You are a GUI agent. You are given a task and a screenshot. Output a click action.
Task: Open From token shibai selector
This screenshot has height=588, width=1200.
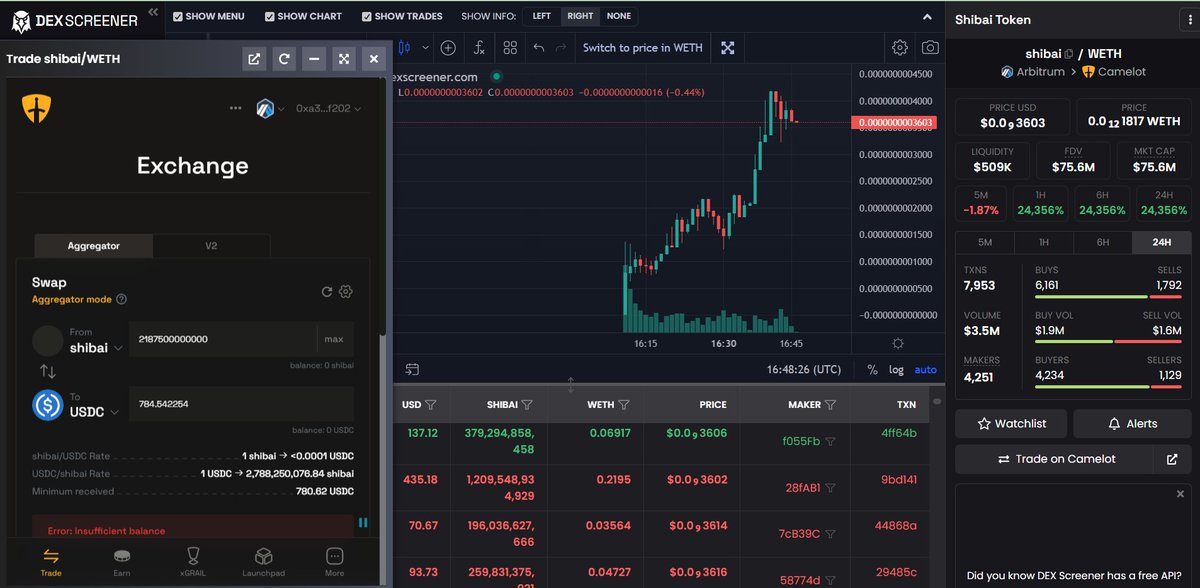96,347
